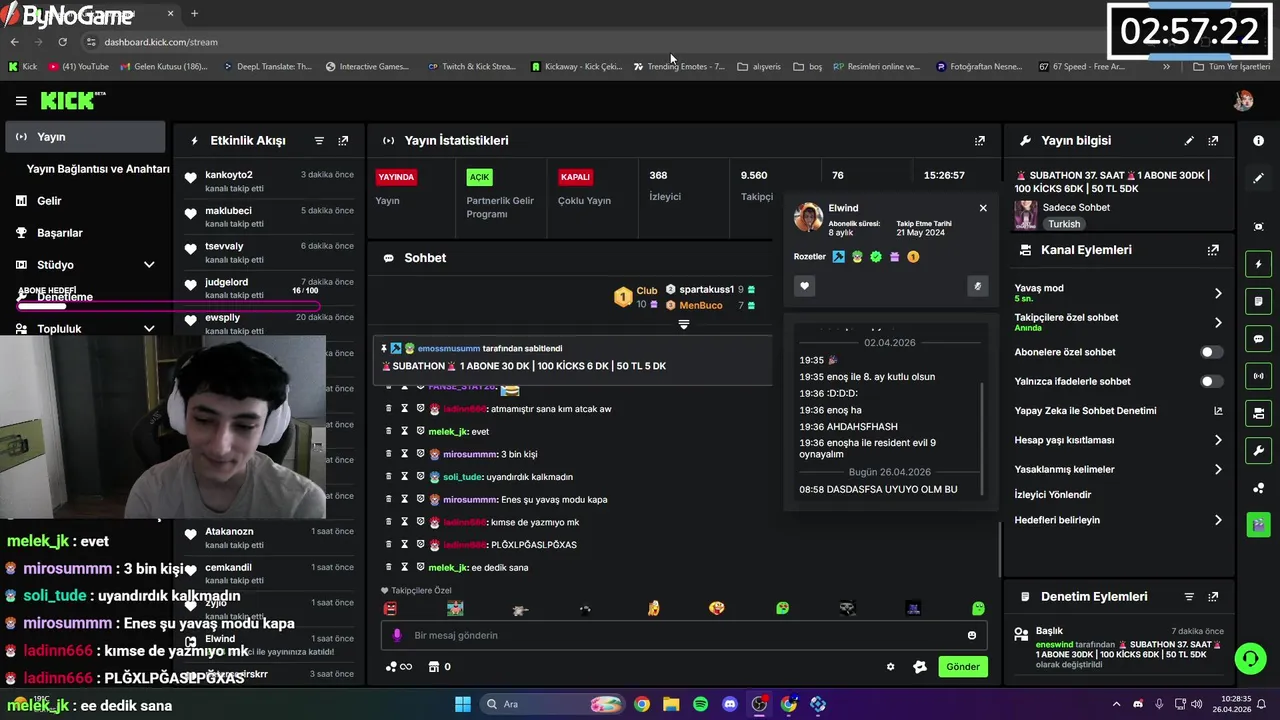The height and width of the screenshot is (720, 1280).
Task: Follow Elwind with the heart button
Action: tap(804, 286)
